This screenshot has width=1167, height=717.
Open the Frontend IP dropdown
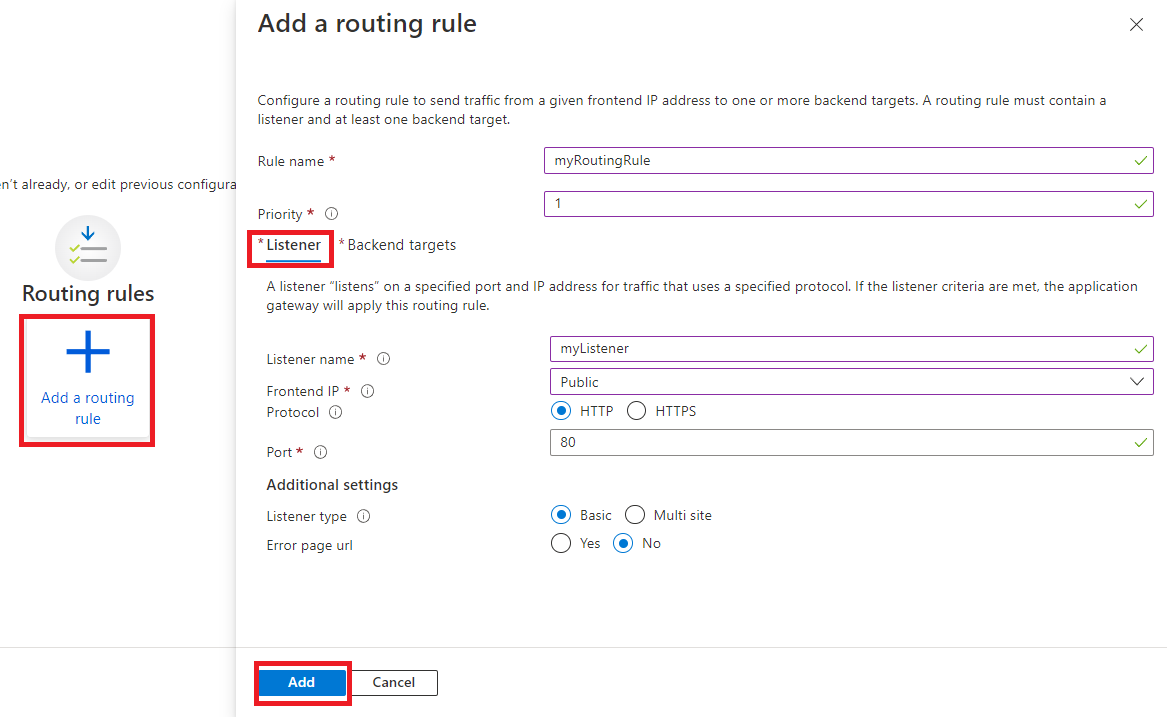click(1137, 381)
